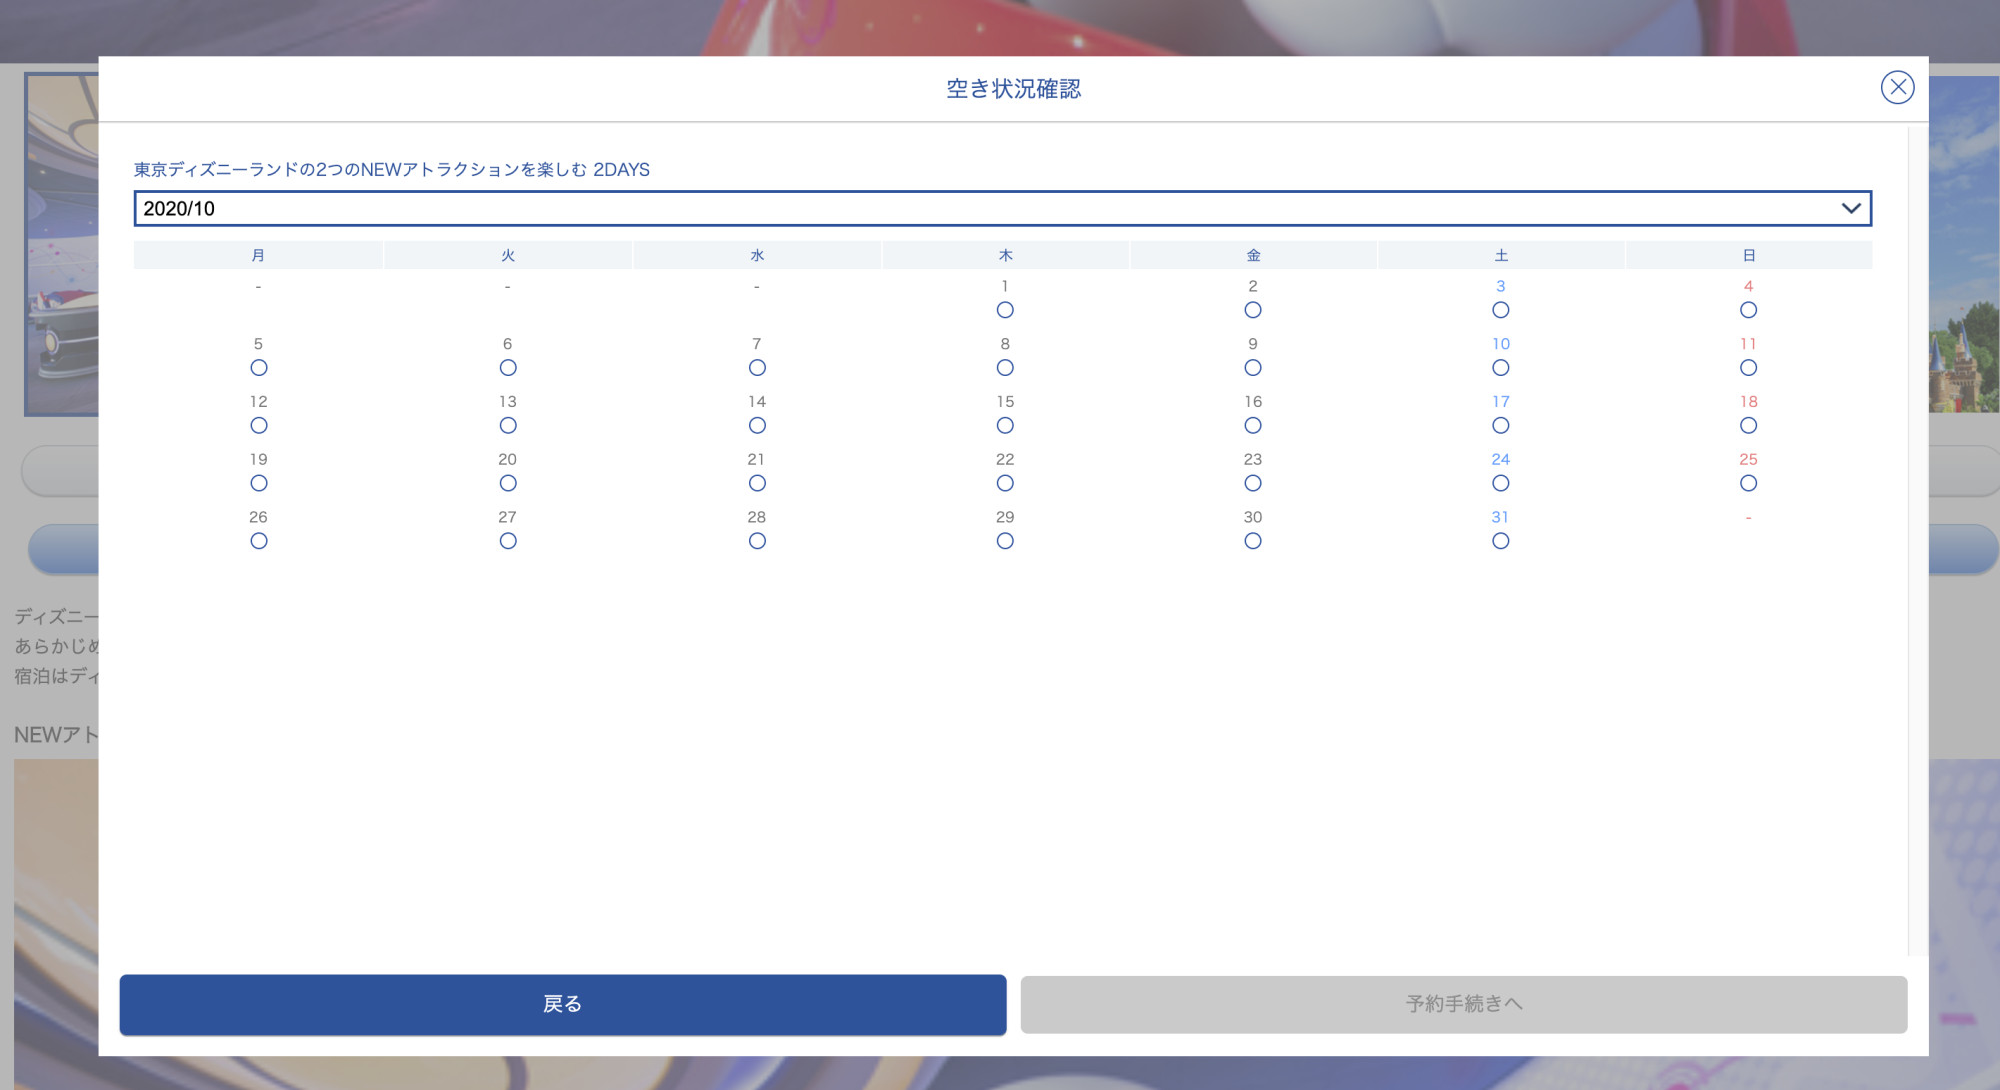Screen dimensions: 2000x1090
Task: Click the dialog title 空き状況確認
Action: click(1013, 89)
